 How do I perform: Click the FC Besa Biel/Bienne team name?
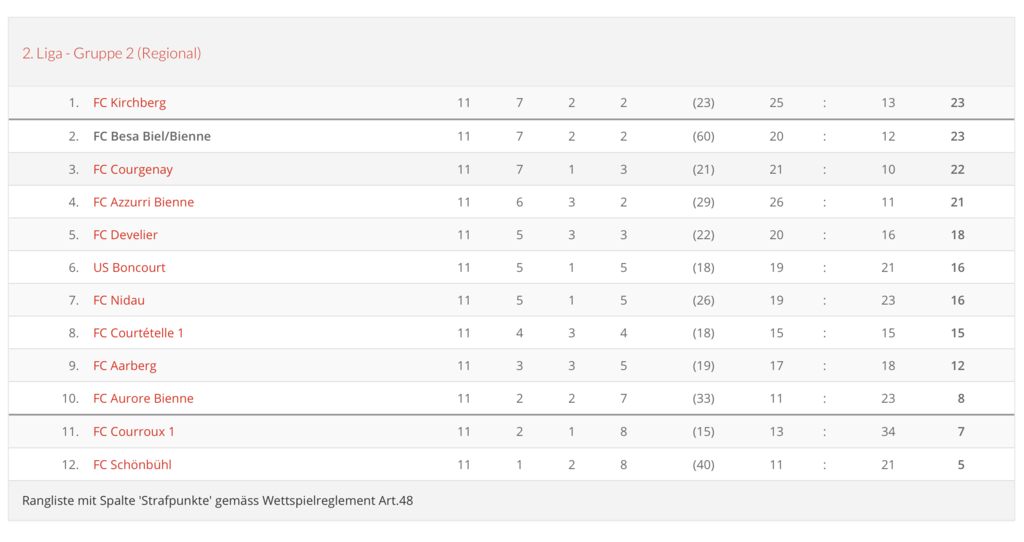151,136
